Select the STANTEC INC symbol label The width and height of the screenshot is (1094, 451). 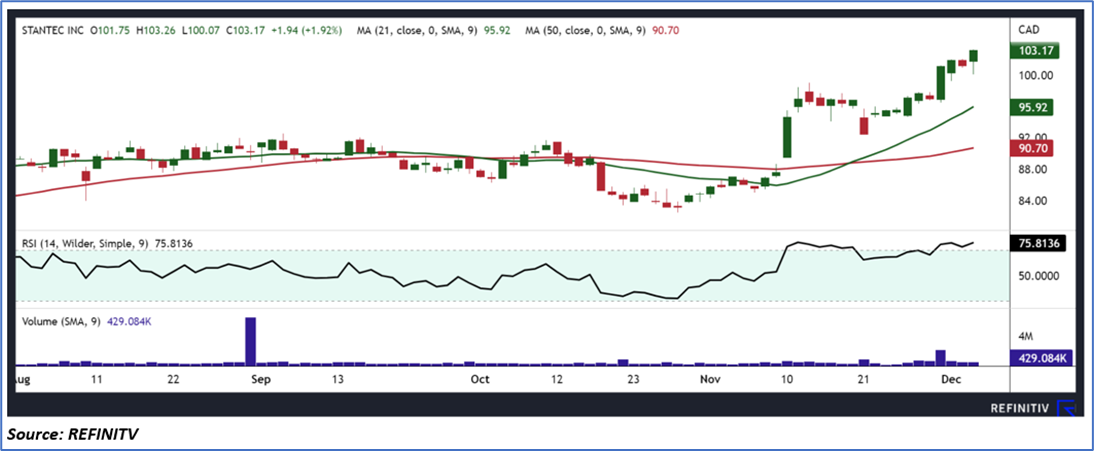click(x=53, y=30)
